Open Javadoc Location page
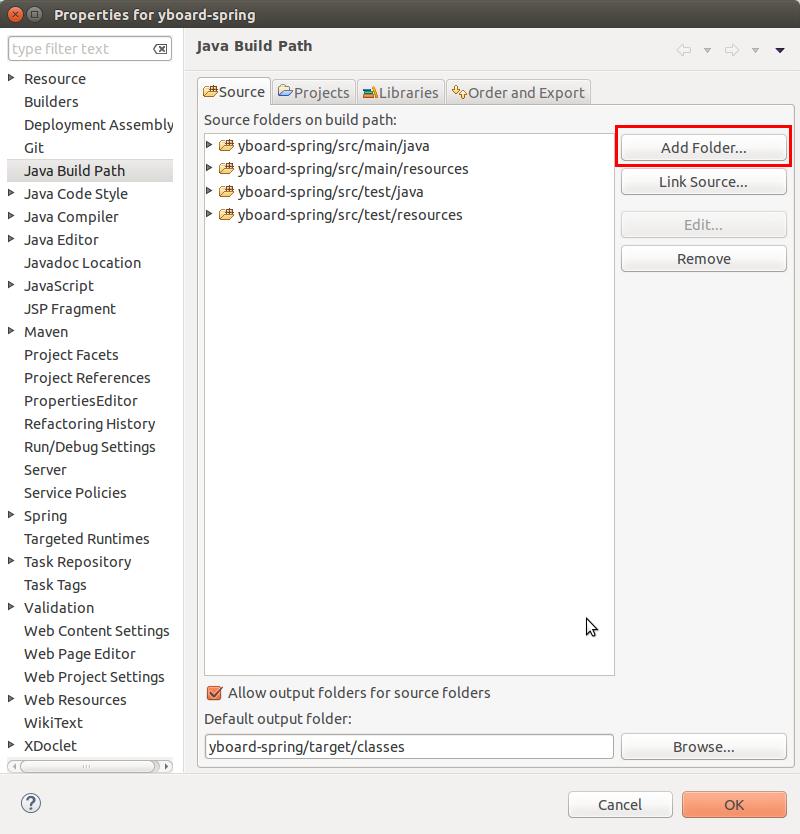 pos(82,263)
